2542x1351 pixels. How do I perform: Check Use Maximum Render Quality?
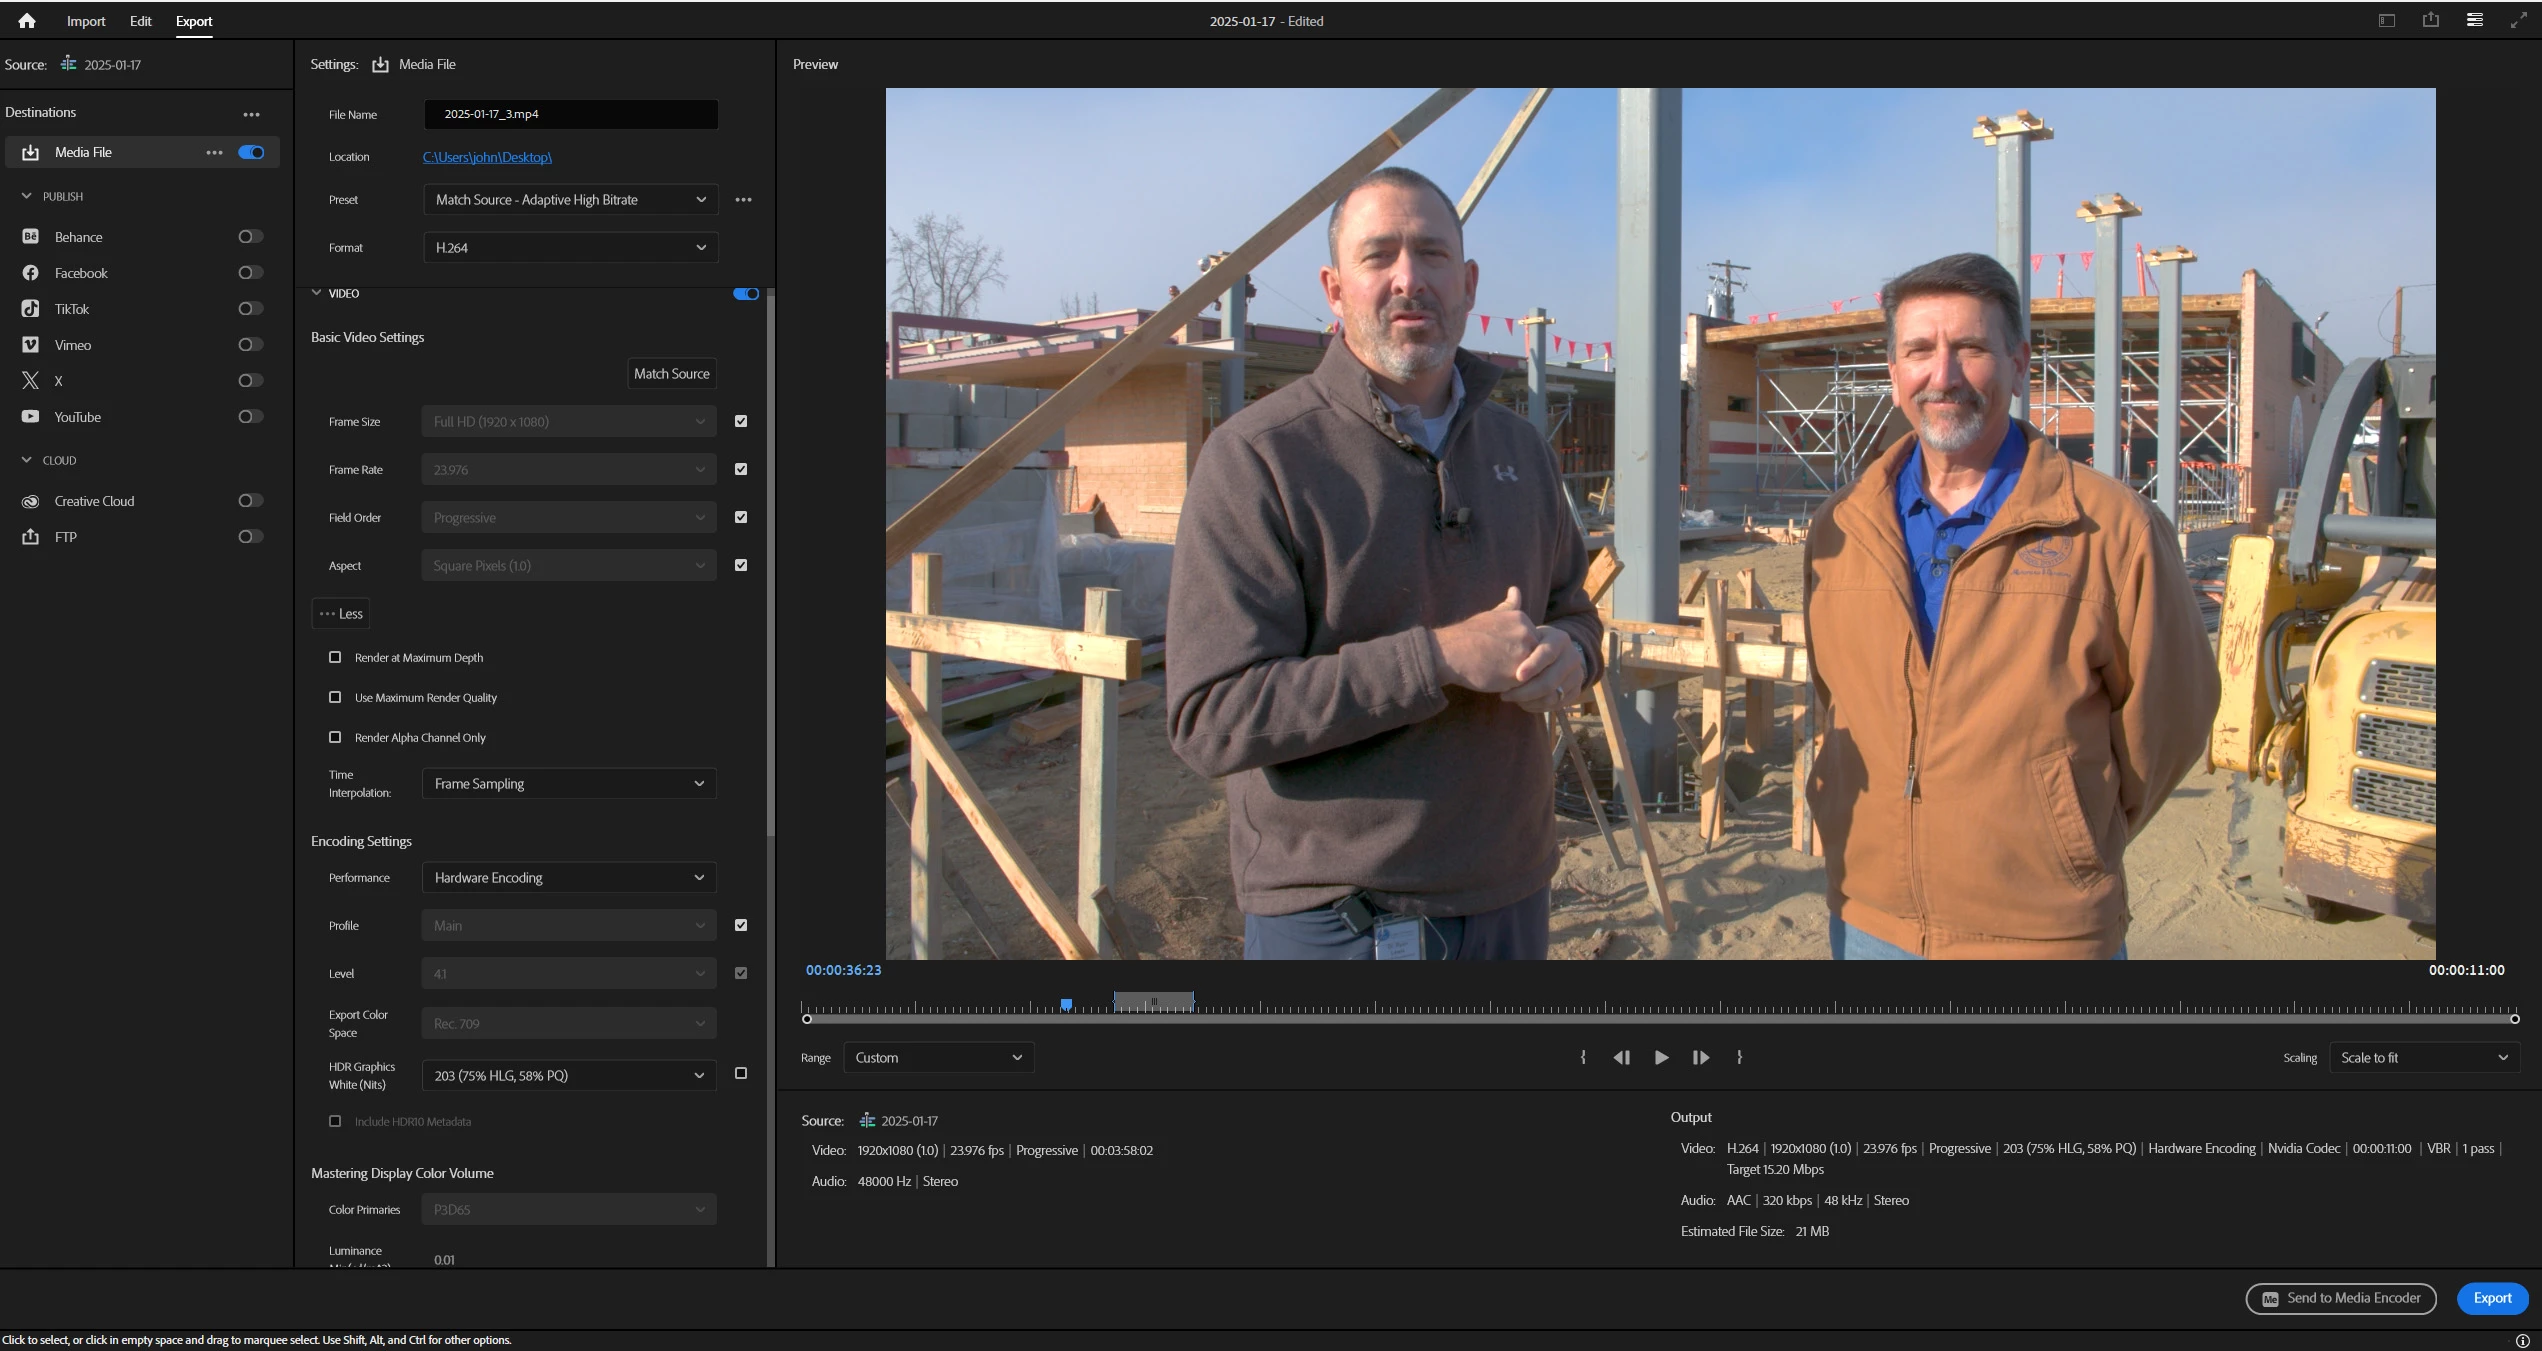point(335,697)
